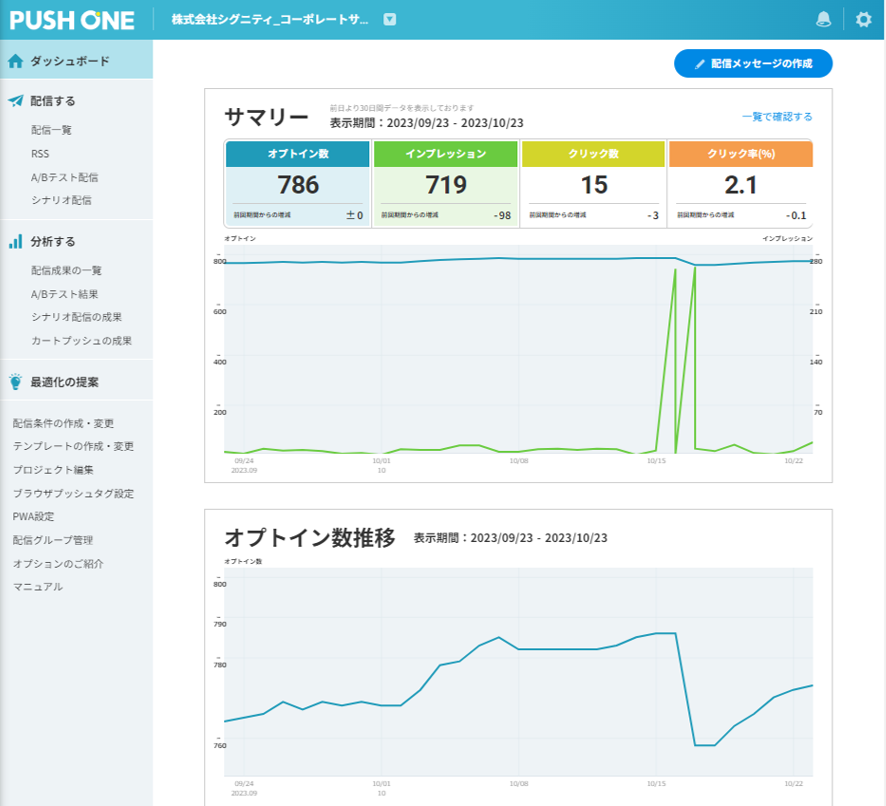The image size is (886, 806).
Task: Open 配信一覧 in the sidebar
Action: 51,130
